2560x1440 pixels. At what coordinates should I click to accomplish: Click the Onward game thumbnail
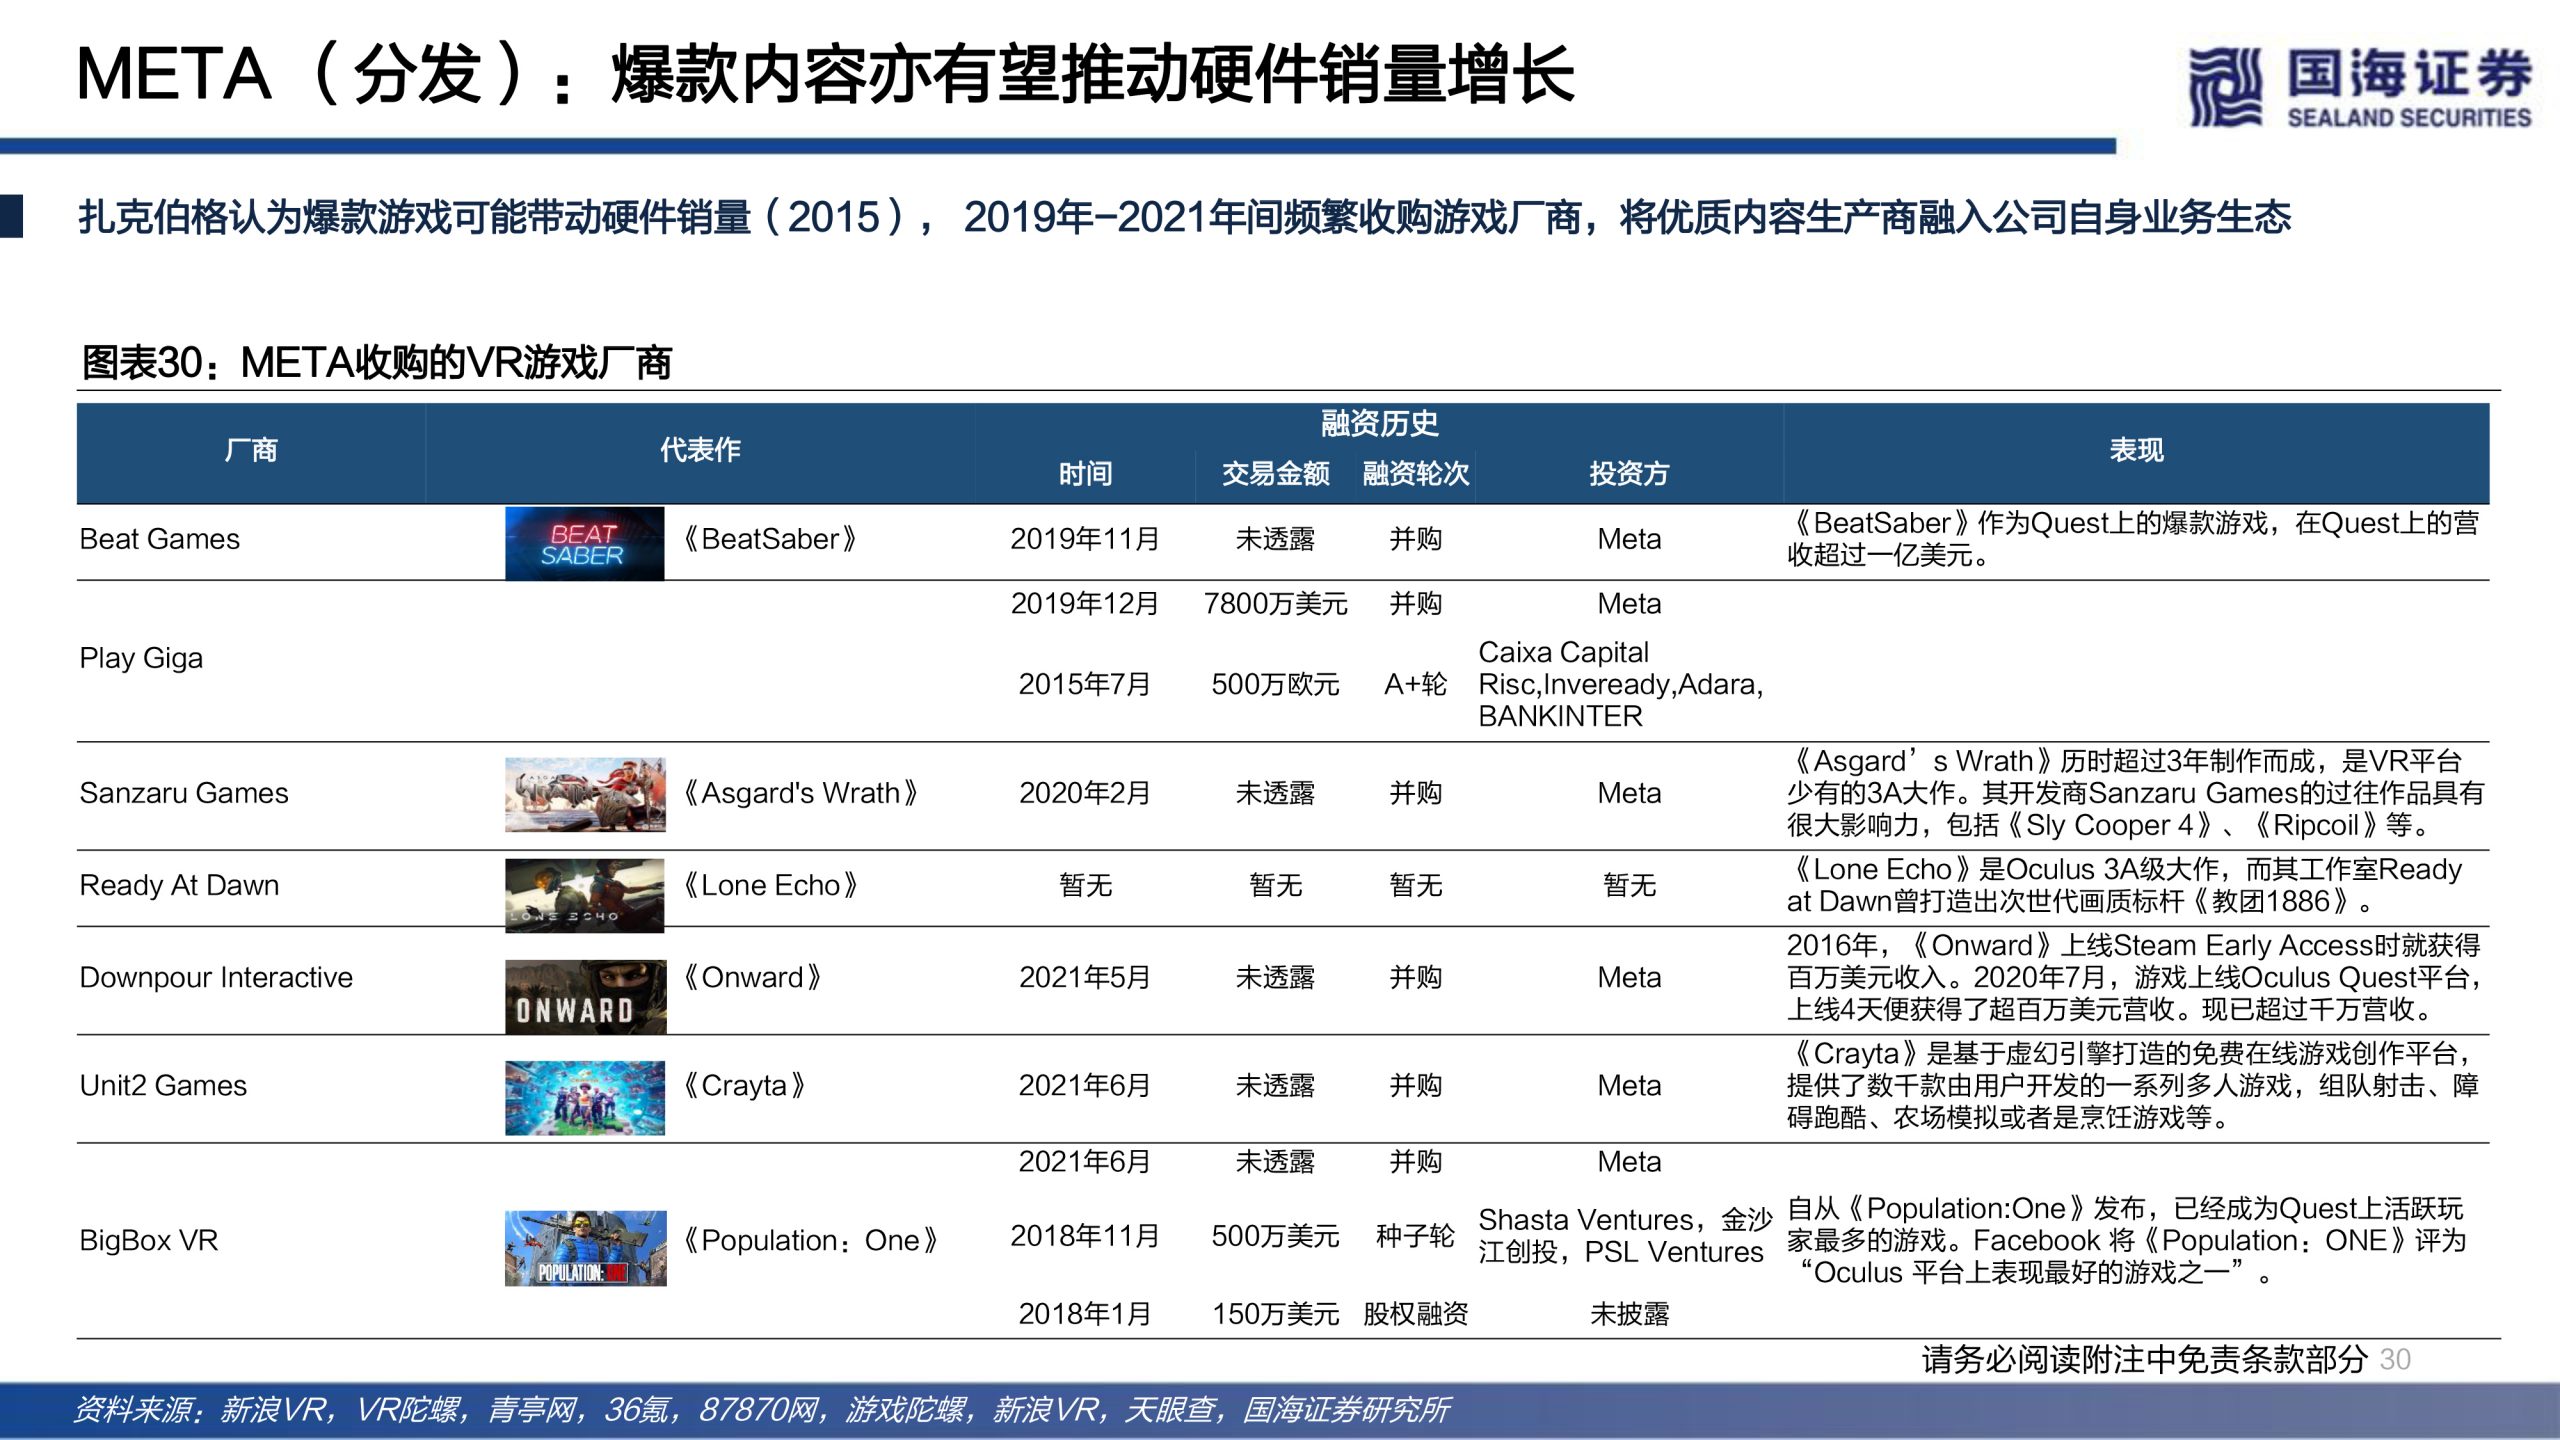(585, 996)
